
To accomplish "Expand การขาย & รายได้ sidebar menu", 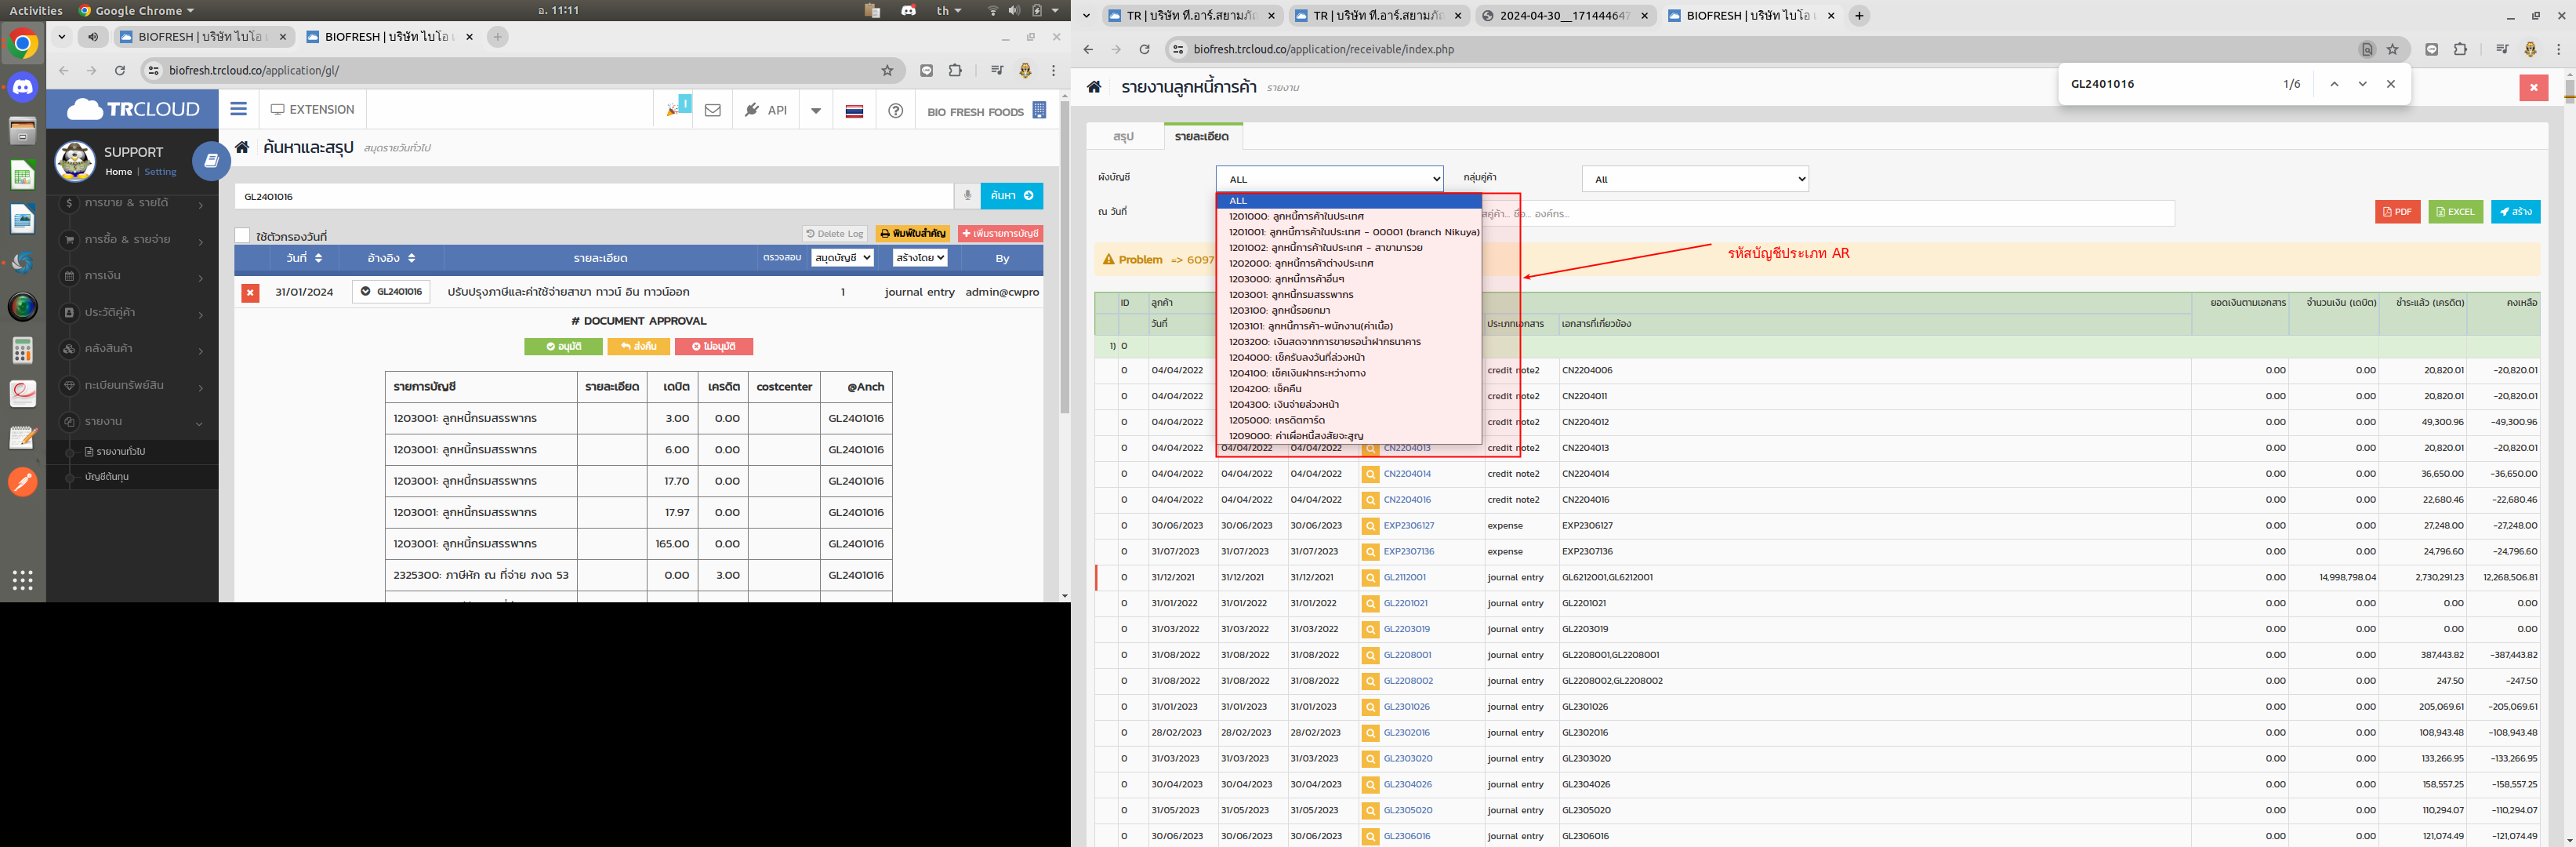I will tap(132, 203).
